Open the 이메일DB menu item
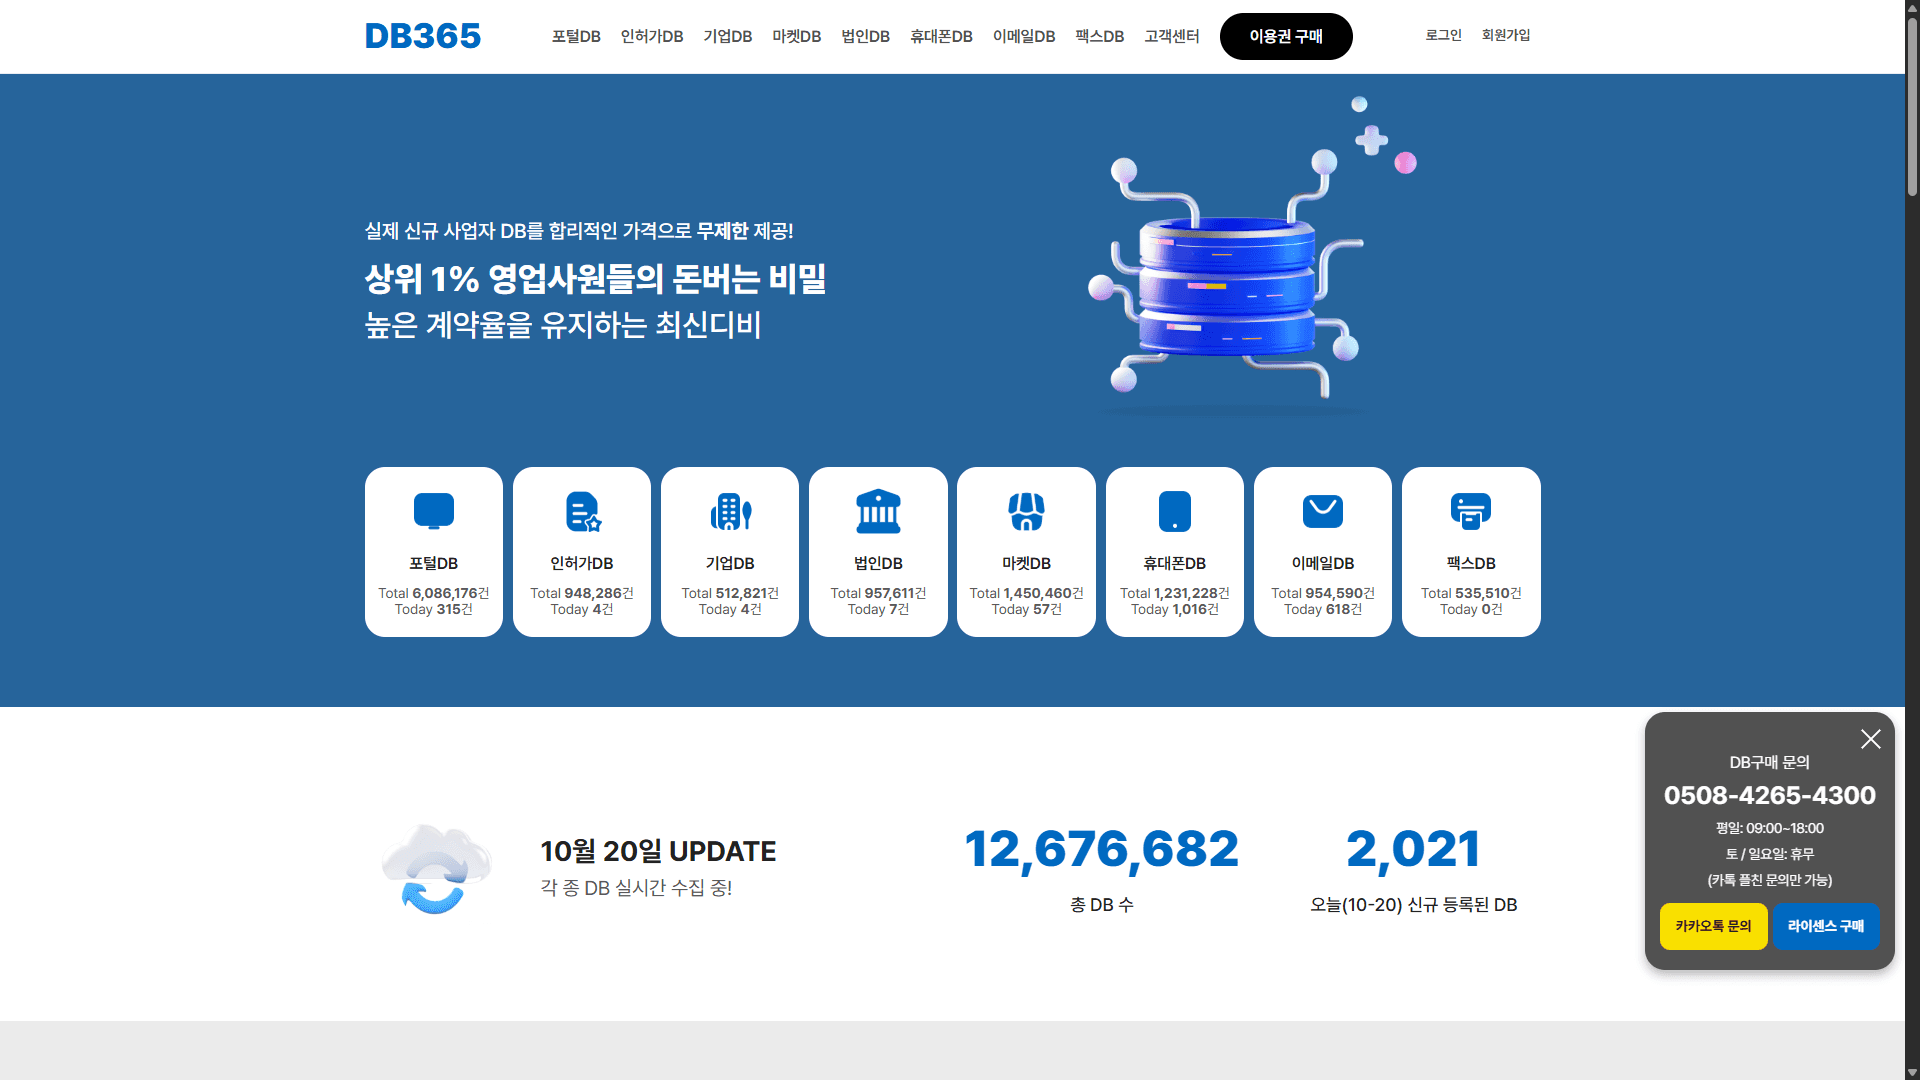This screenshot has height=1080, width=1920. 1023,36
